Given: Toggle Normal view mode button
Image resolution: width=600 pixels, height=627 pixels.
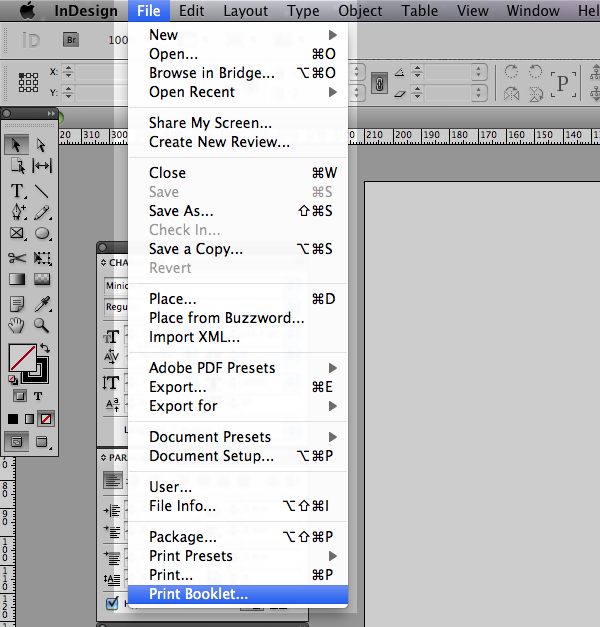Looking at the screenshot, I should point(16,441).
